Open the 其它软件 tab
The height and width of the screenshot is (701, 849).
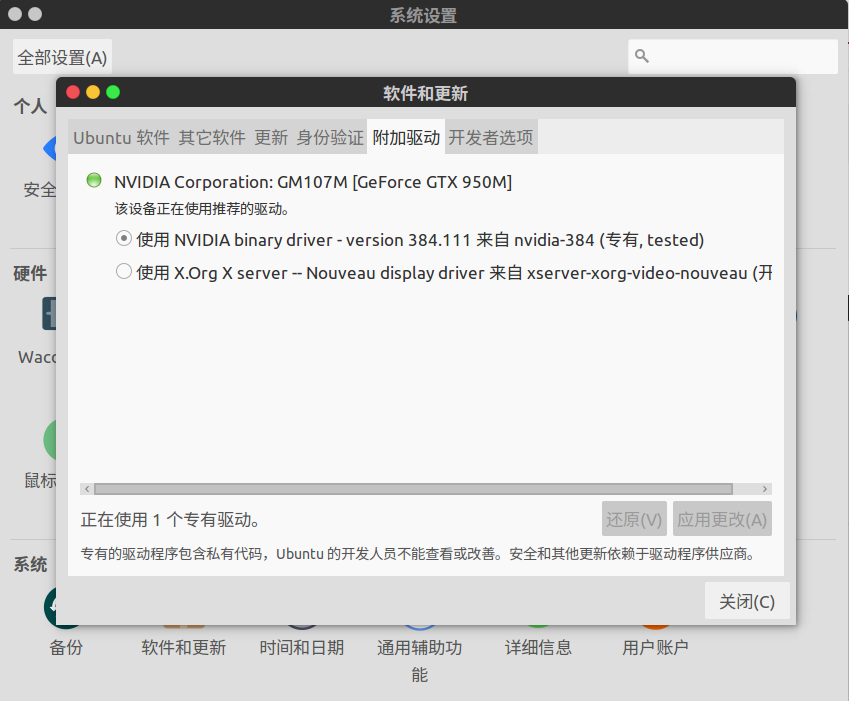[x=212, y=137]
